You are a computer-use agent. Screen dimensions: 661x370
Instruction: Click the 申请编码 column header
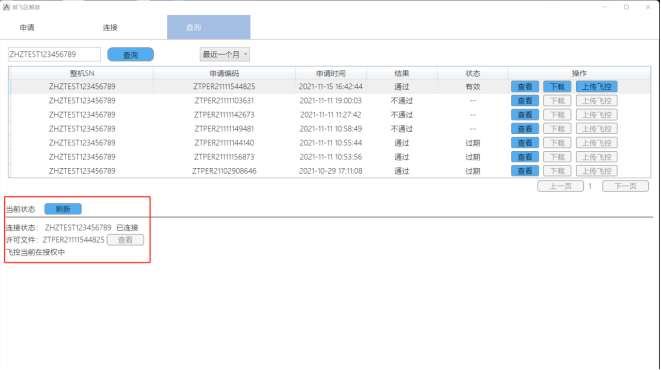click(224, 73)
